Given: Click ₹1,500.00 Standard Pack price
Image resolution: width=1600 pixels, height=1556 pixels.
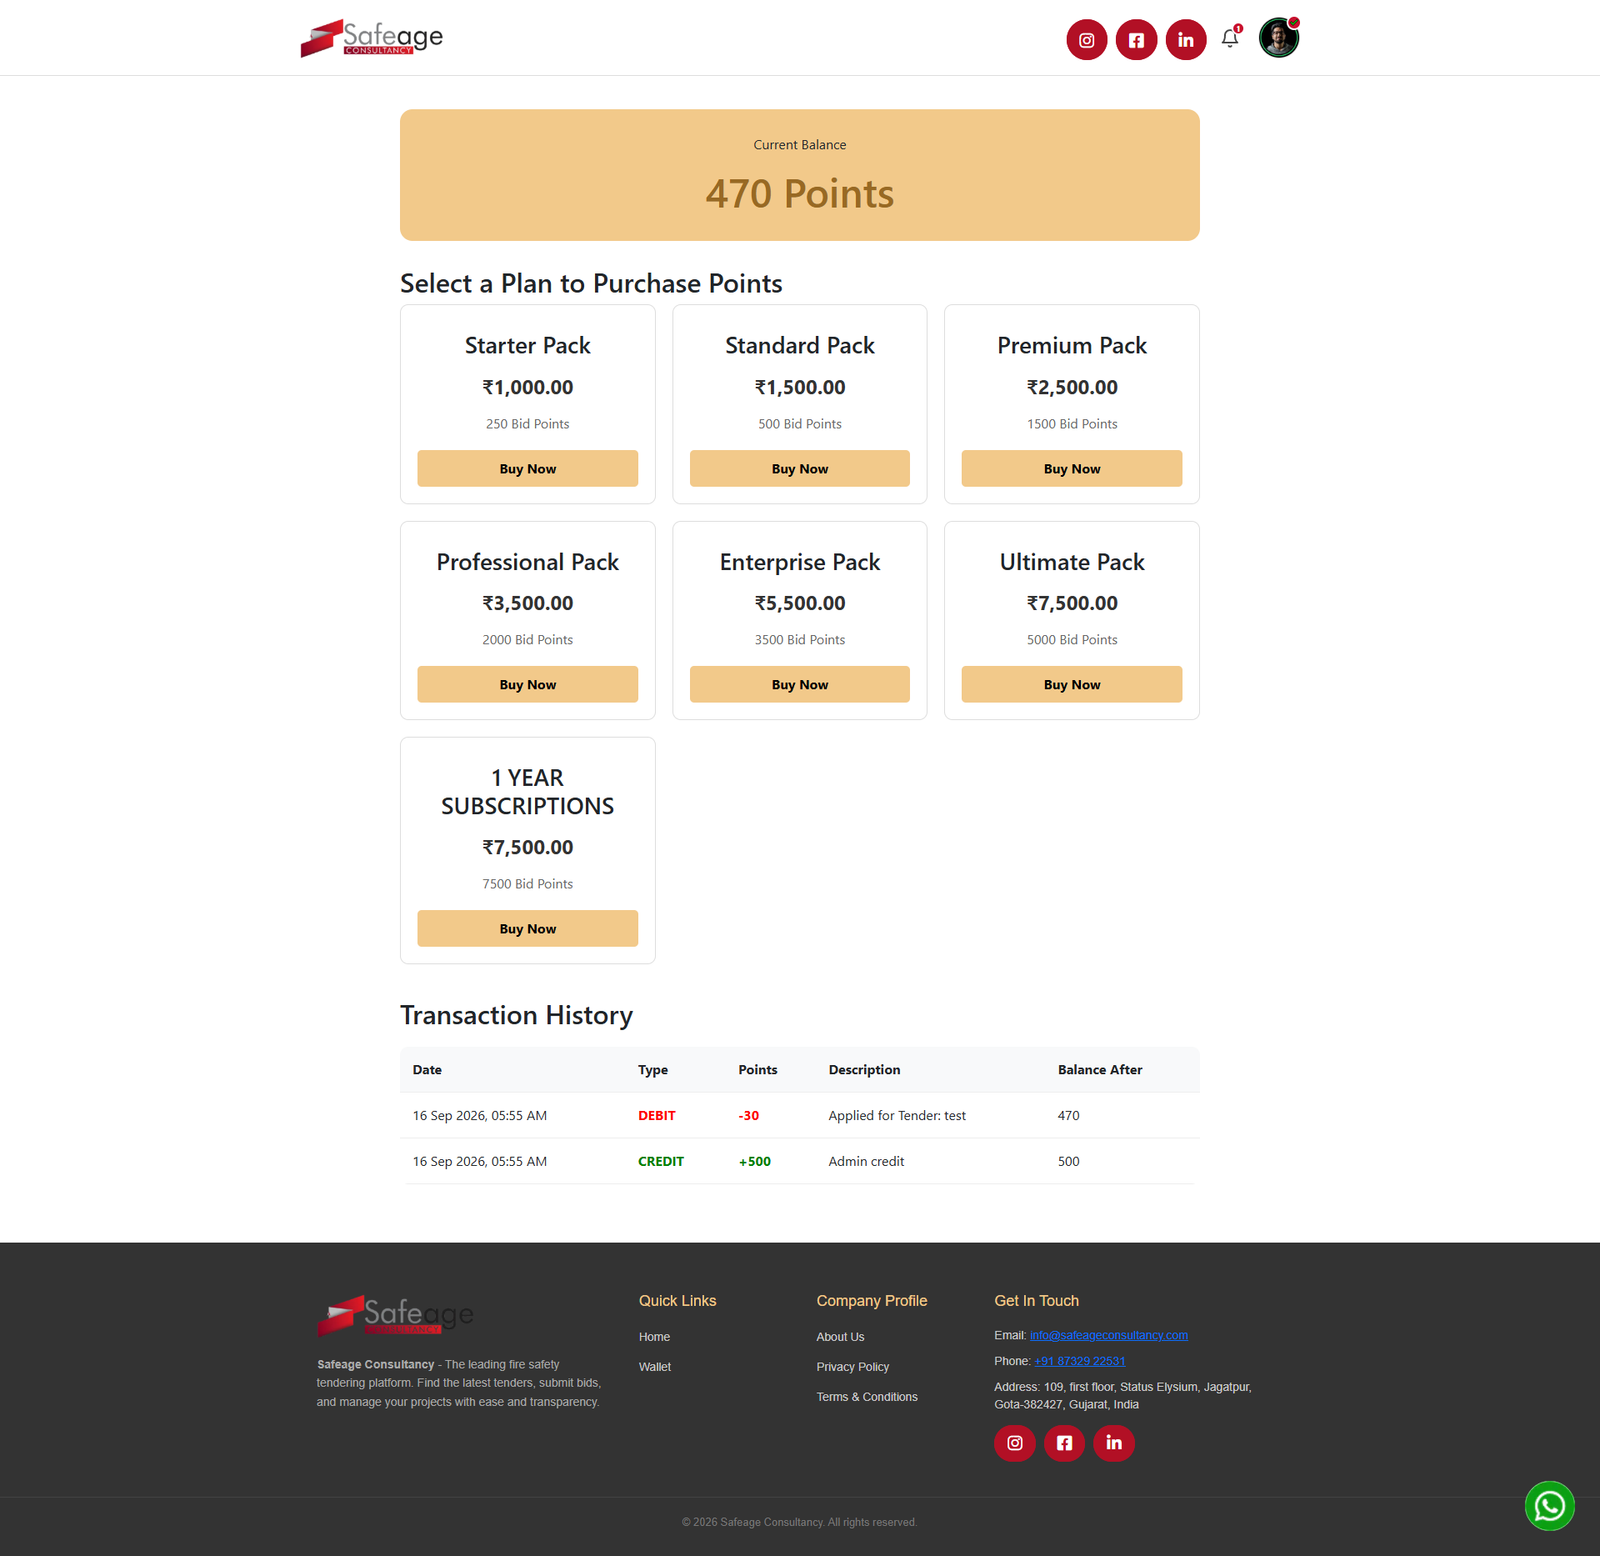Looking at the screenshot, I should tap(800, 387).
